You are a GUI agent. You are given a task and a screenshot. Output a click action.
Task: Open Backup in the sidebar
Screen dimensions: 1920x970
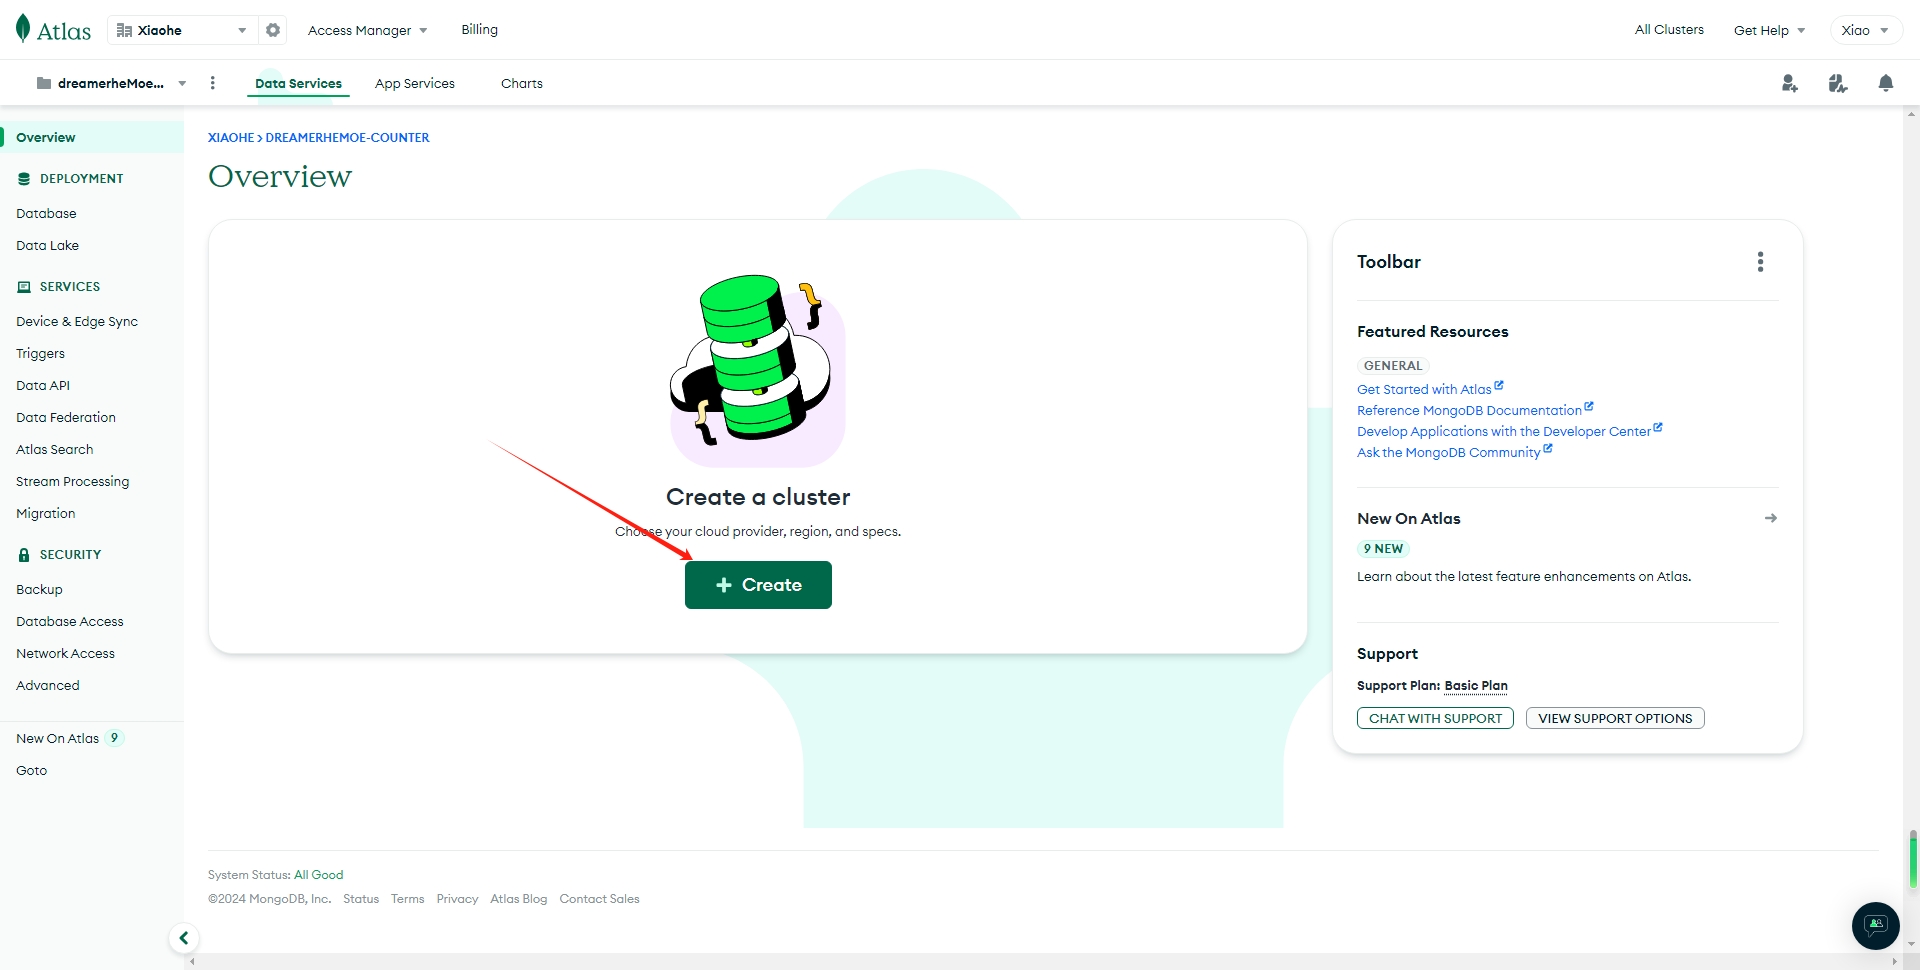[39, 589]
